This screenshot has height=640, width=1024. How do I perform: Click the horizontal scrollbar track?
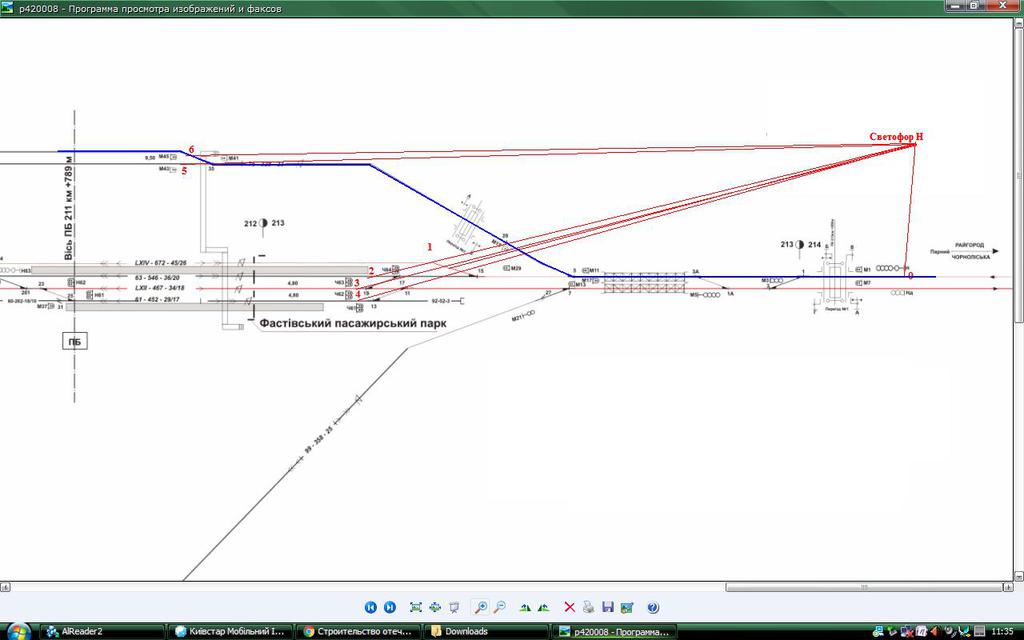400,586
